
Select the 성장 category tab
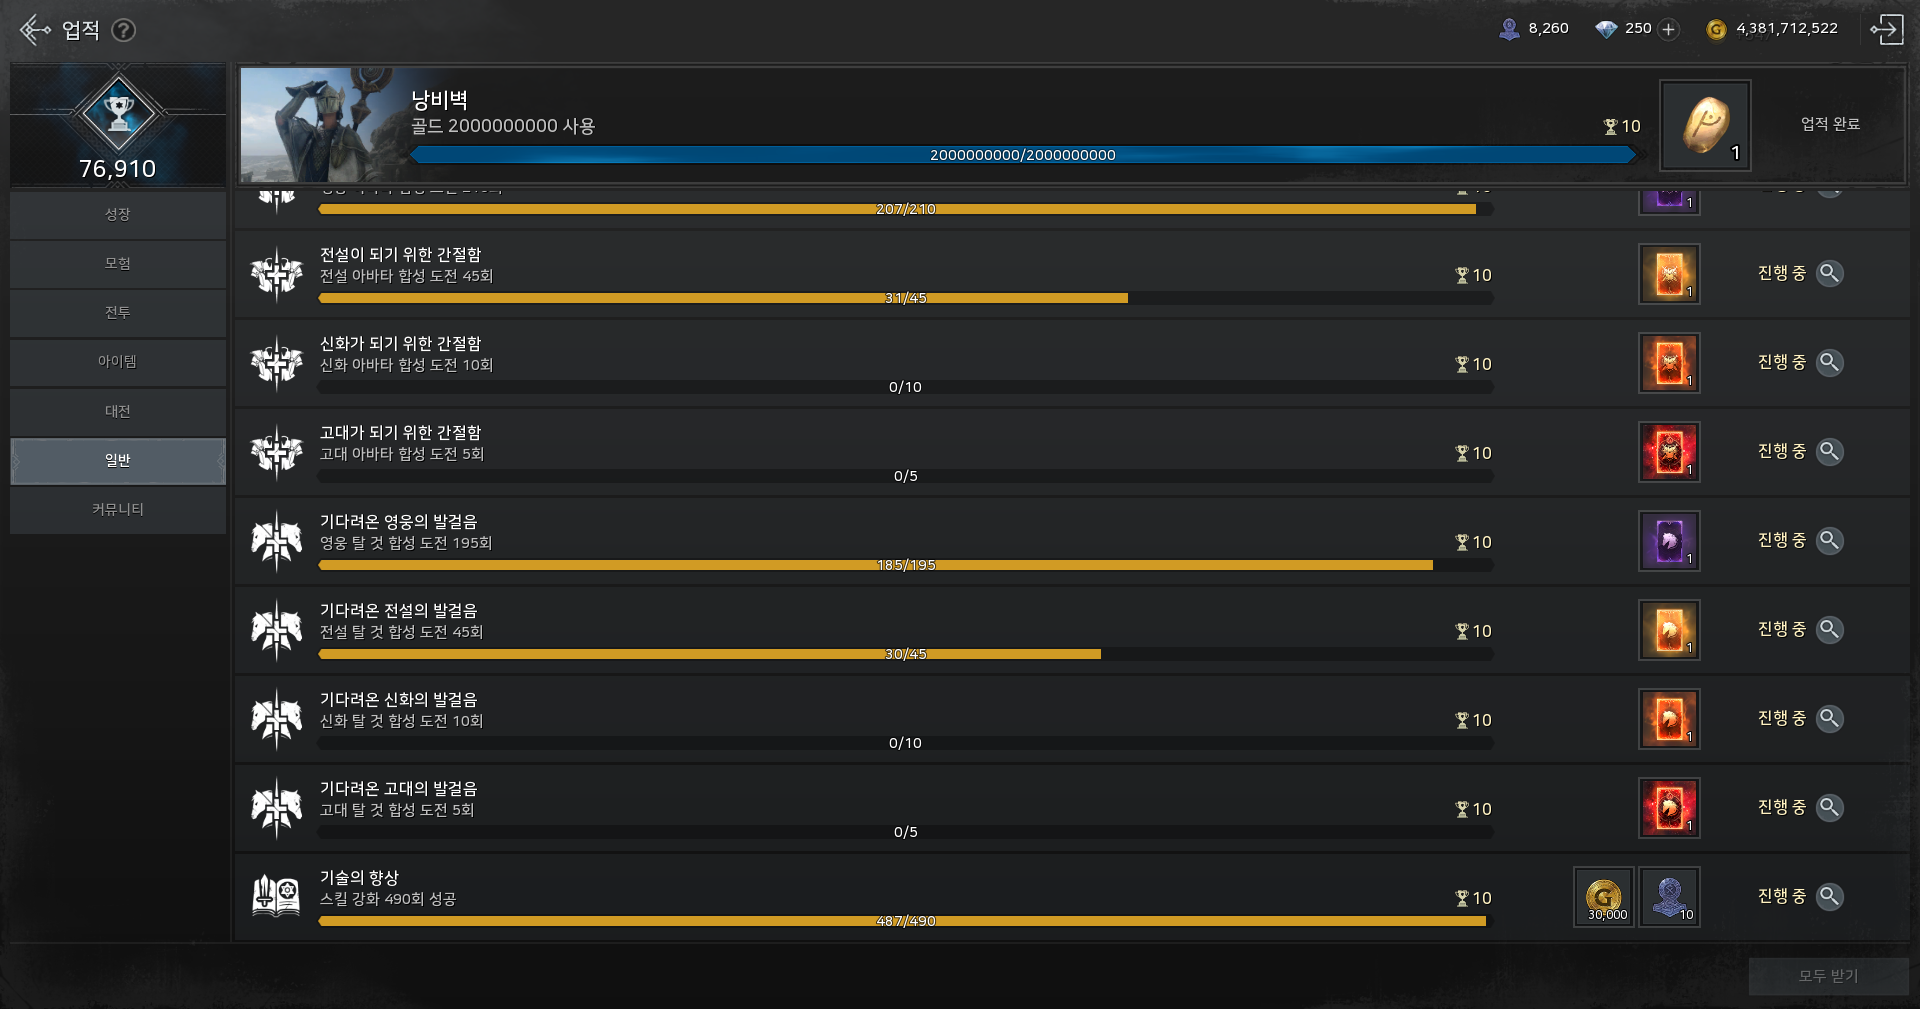point(118,214)
